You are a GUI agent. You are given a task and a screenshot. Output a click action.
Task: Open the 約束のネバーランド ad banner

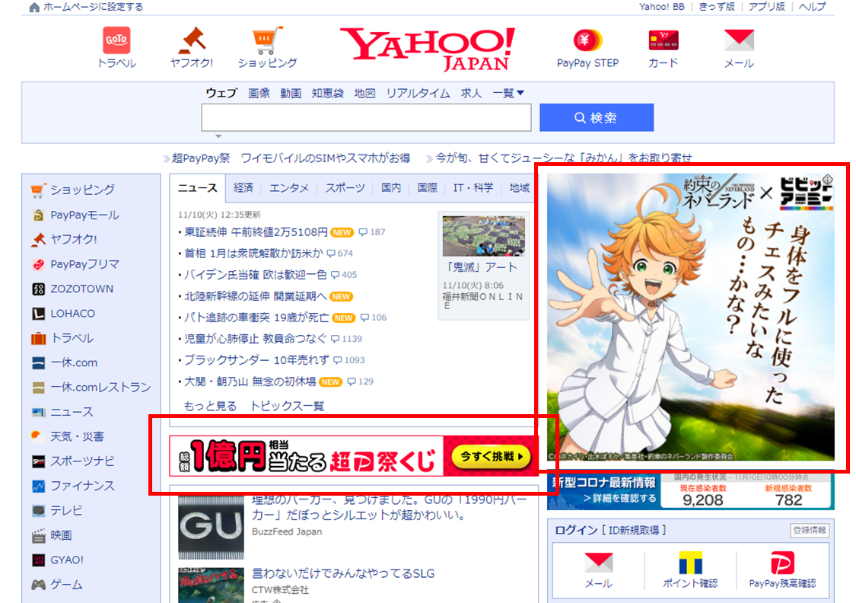pos(691,317)
